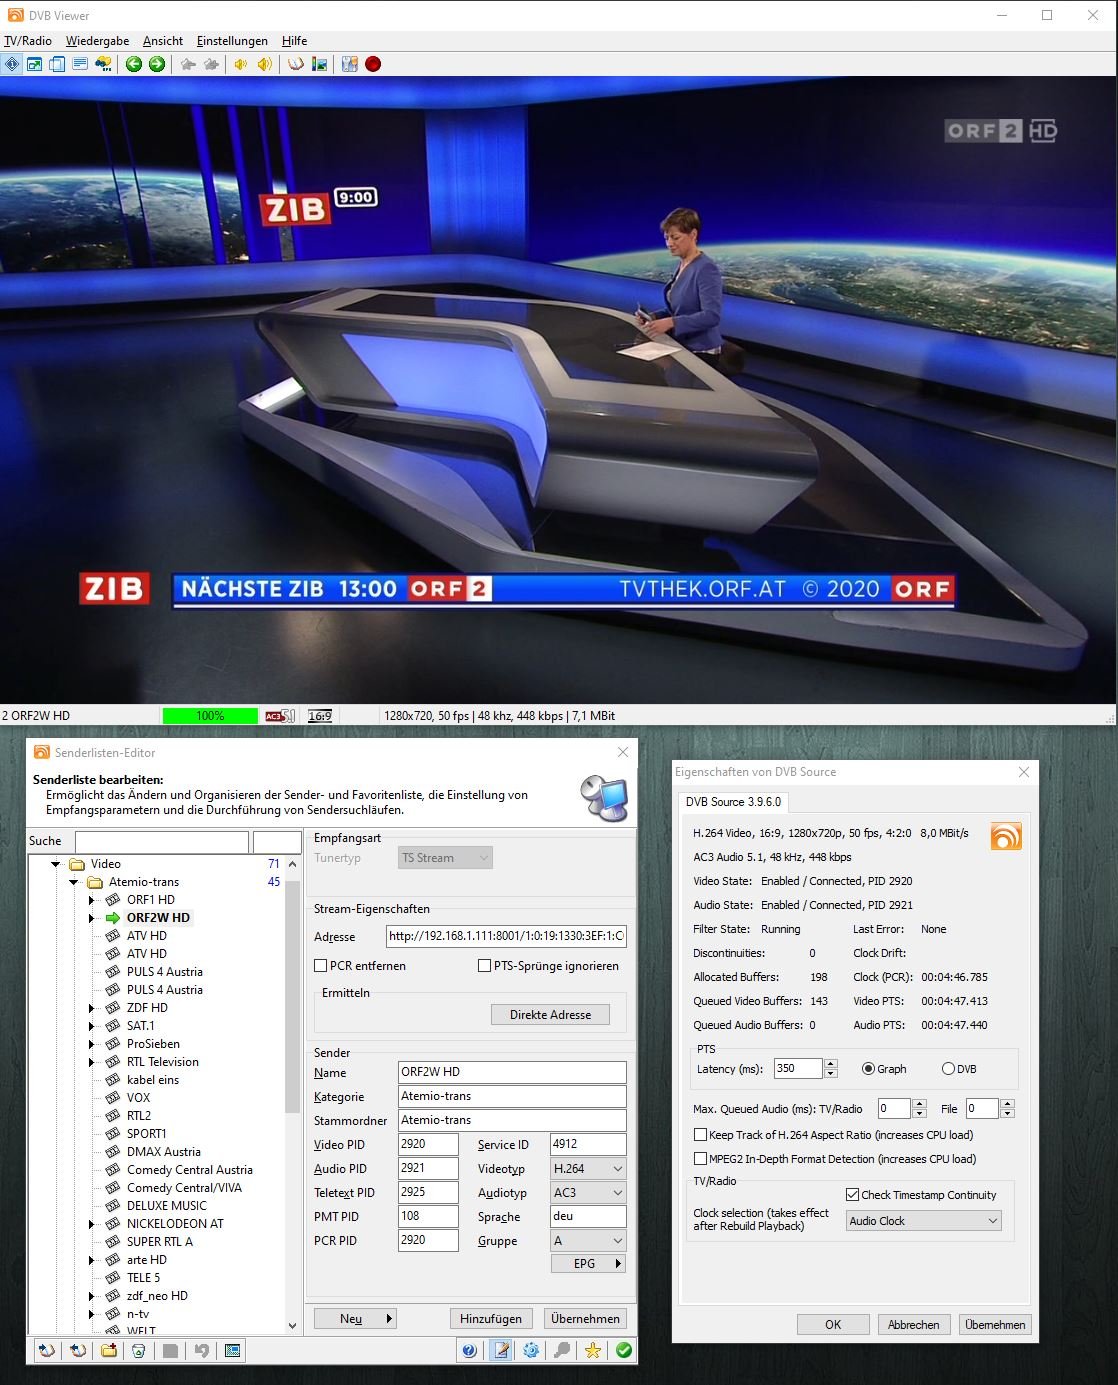Expand the RTL Television tree entry

[92, 1062]
